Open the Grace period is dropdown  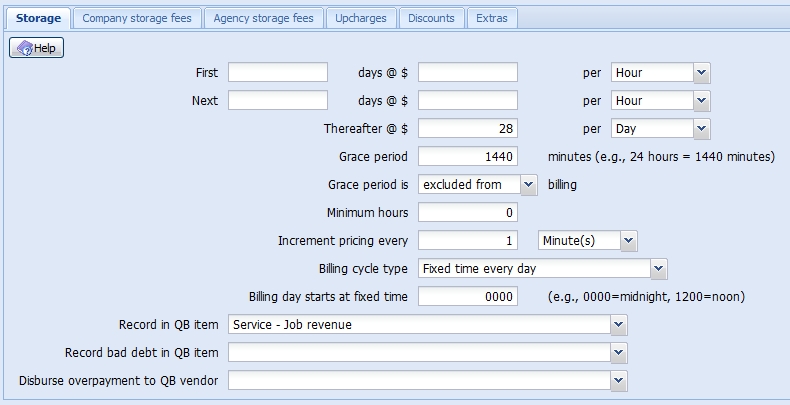click(529, 184)
